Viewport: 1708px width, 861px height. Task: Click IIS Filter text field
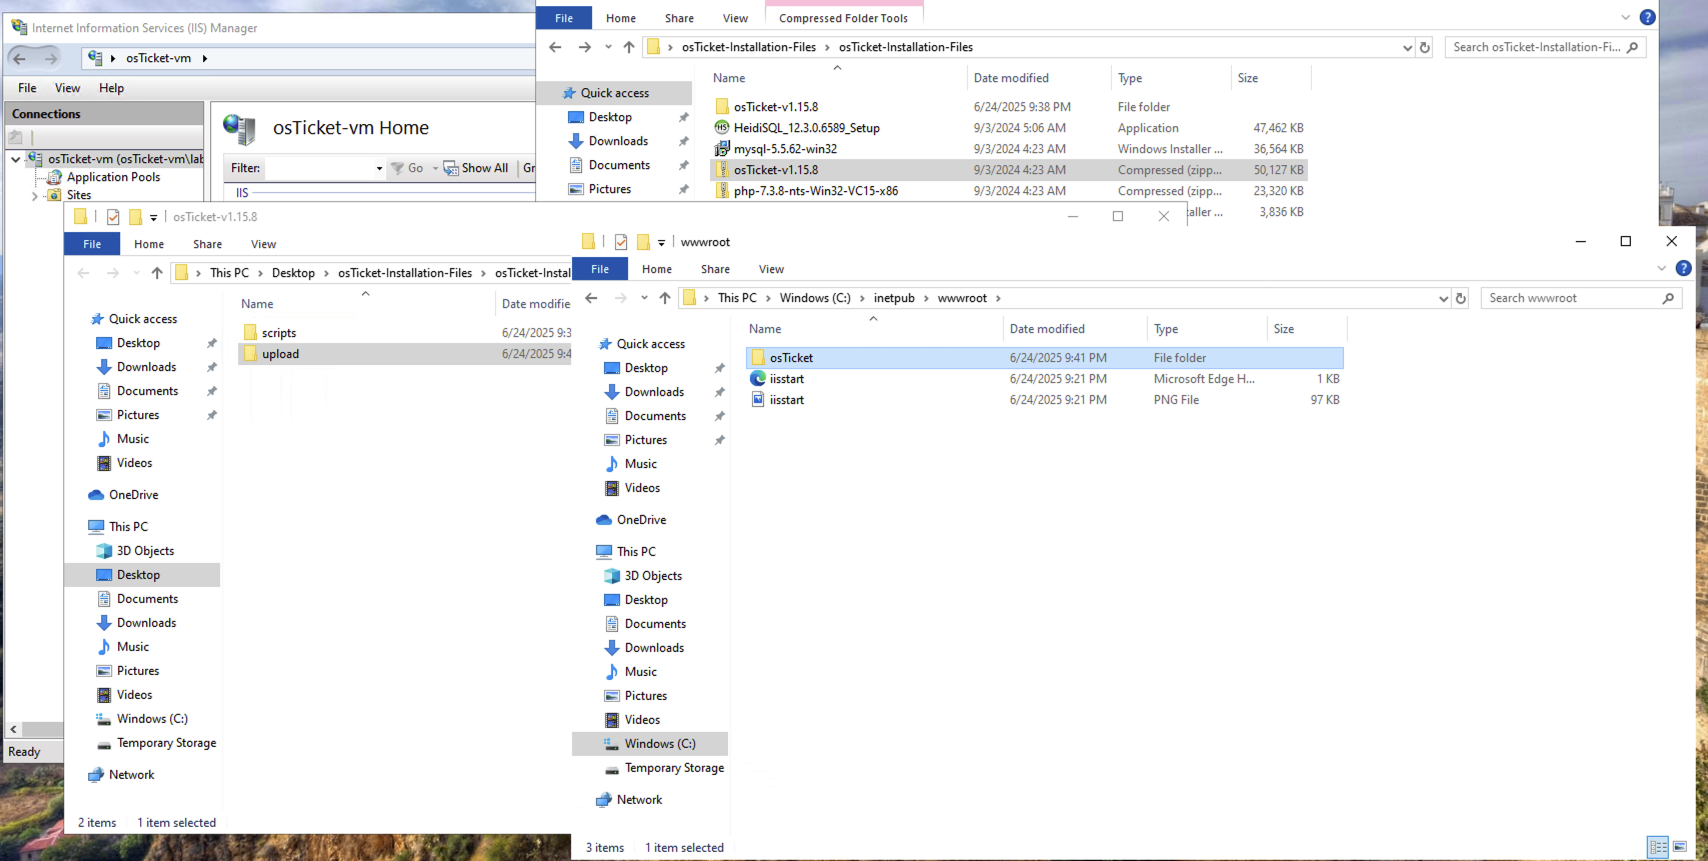[319, 168]
